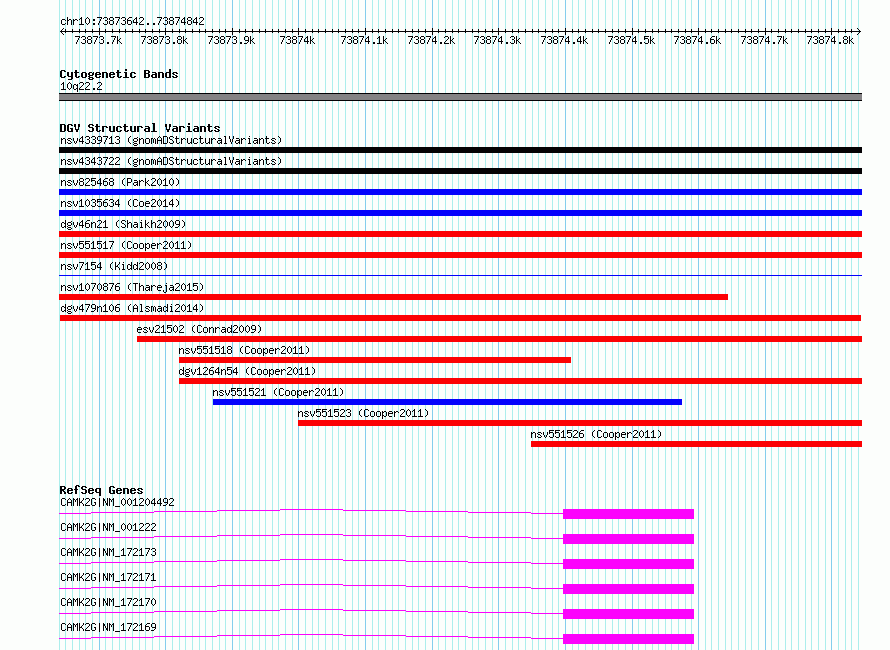Open transcript label CAMK2G|NM_172170

coord(108,602)
